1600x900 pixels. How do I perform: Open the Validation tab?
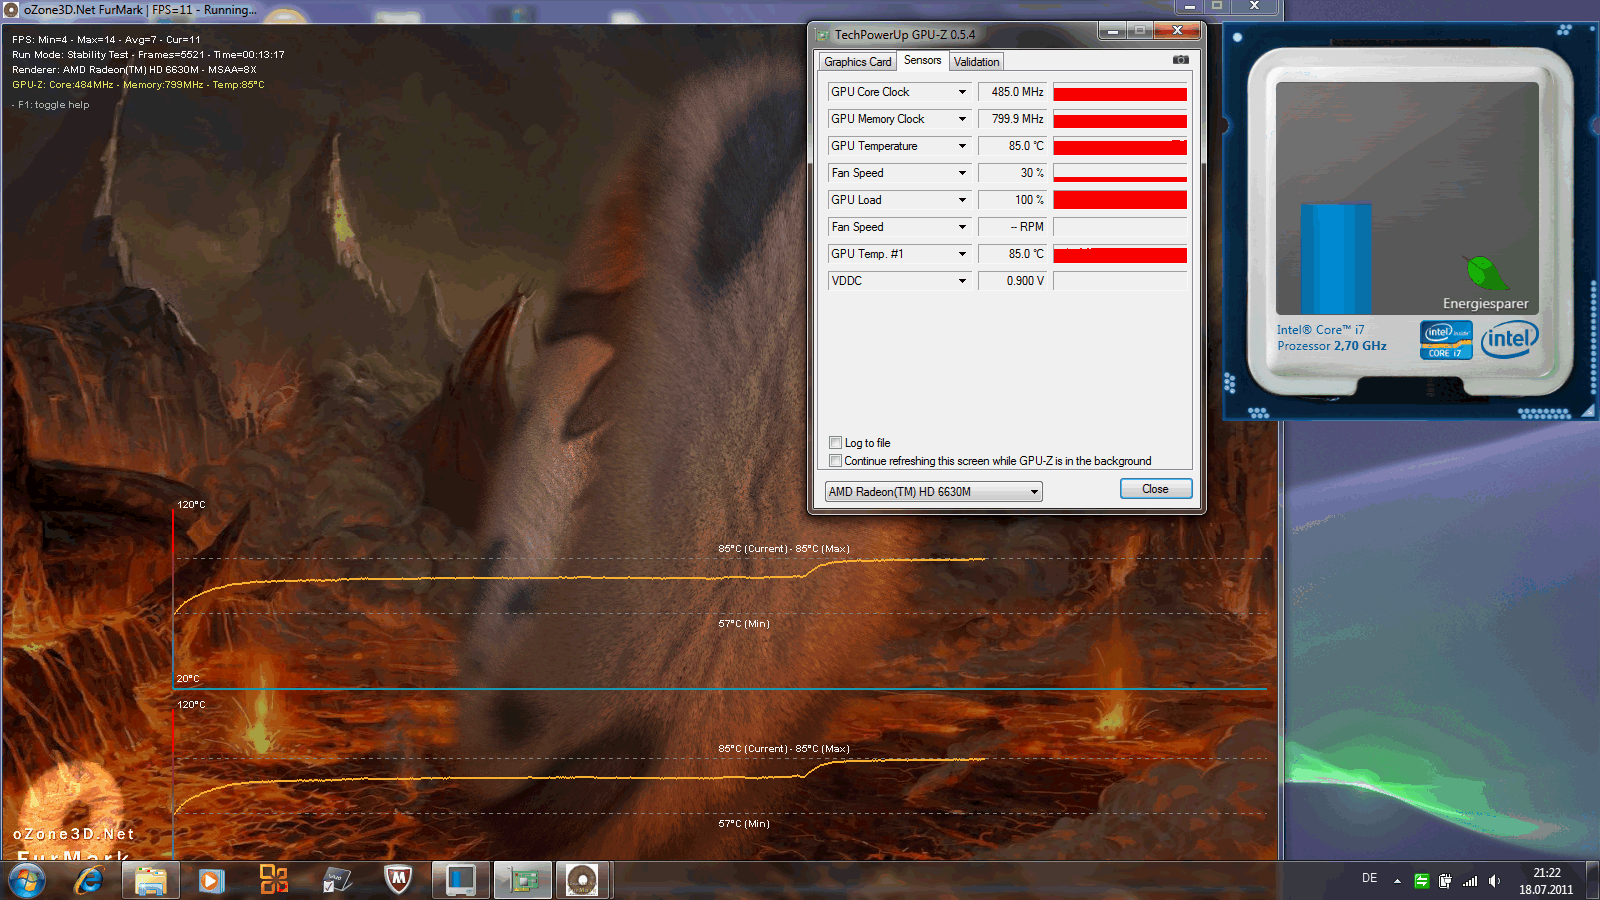(x=976, y=62)
